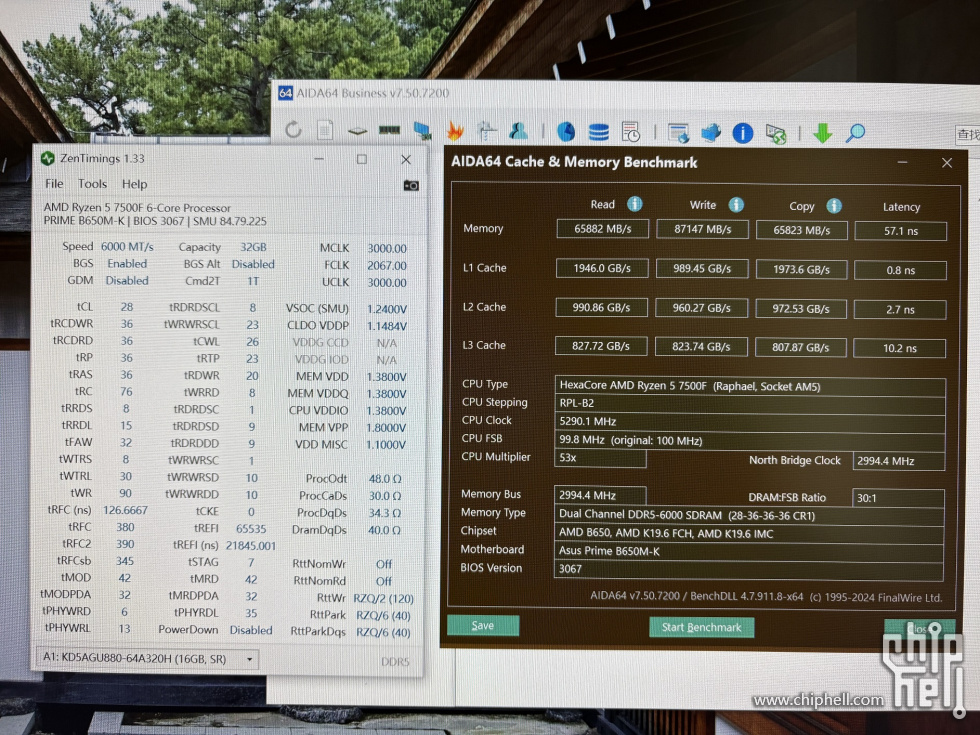Click the Capacity value 32GB in ZenTimings

(x=253, y=248)
